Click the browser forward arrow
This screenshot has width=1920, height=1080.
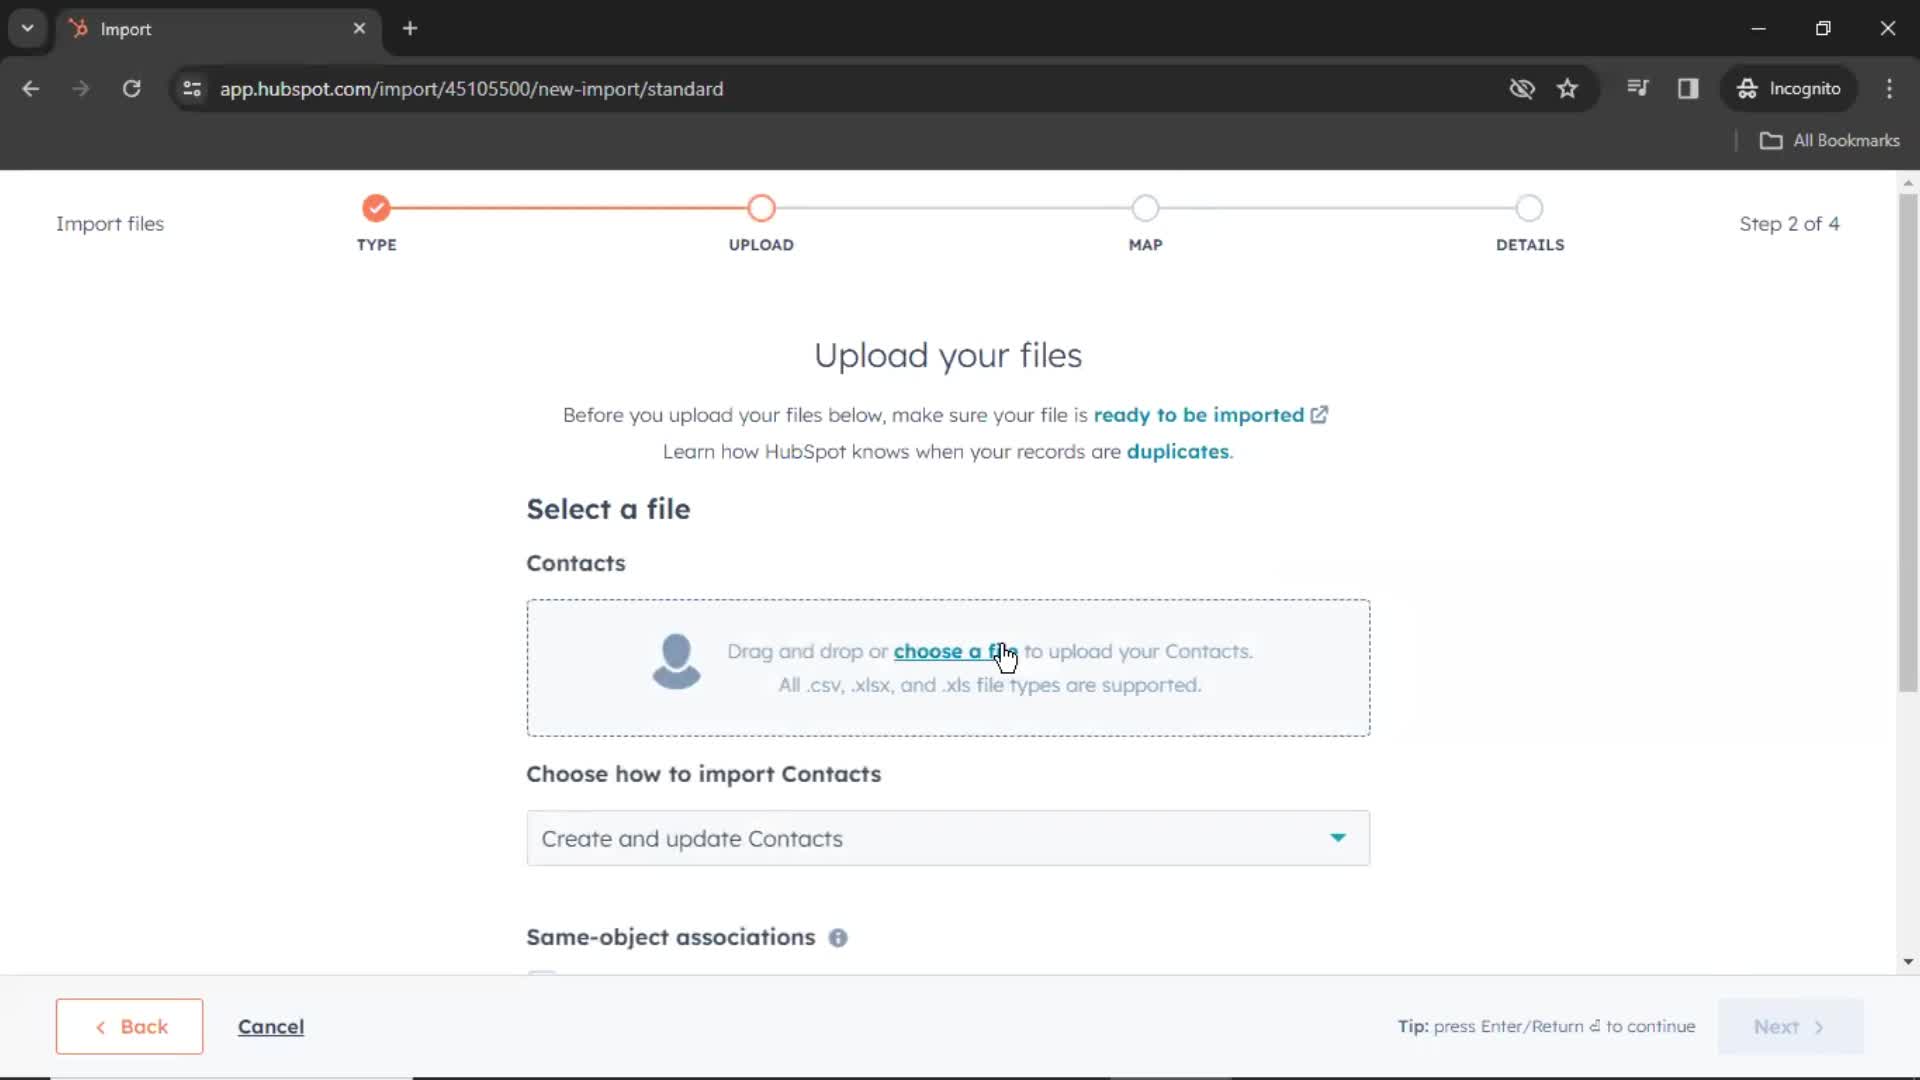coord(81,89)
